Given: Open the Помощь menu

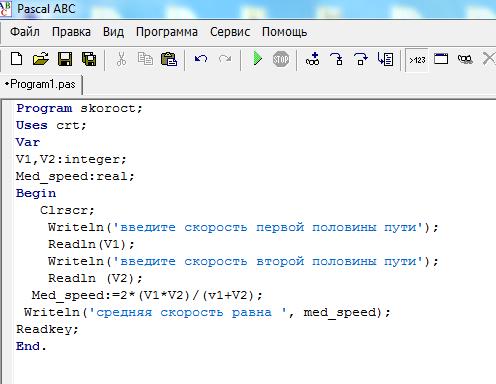Looking at the screenshot, I should coord(284,32).
